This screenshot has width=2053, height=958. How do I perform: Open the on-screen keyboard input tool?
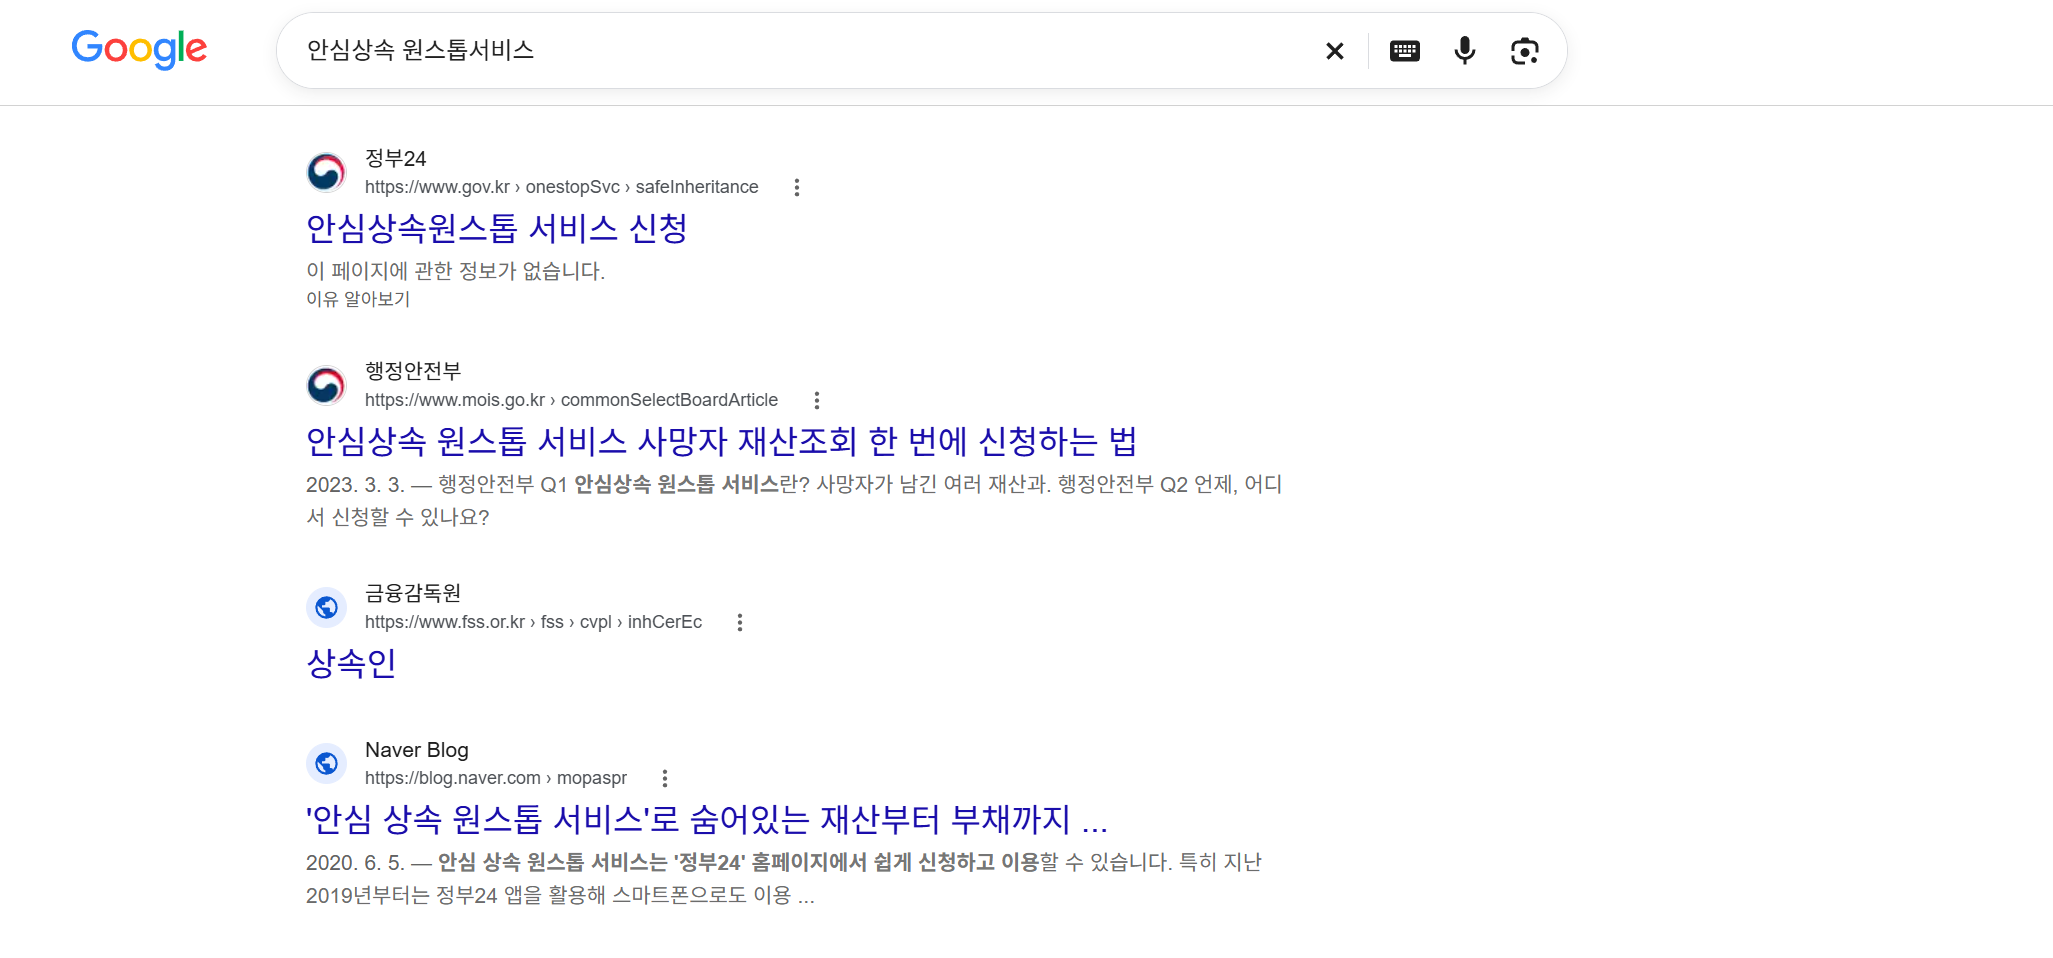pyautogui.click(x=1404, y=51)
